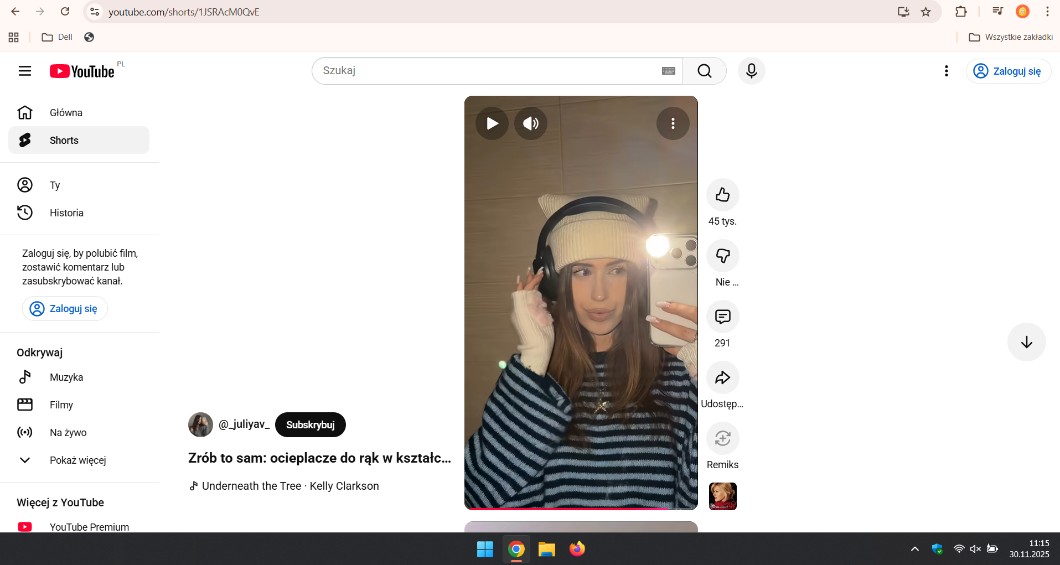Start voice search with the microphone icon
Viewport: 1060px width, 565px height.
click(750, 71)
